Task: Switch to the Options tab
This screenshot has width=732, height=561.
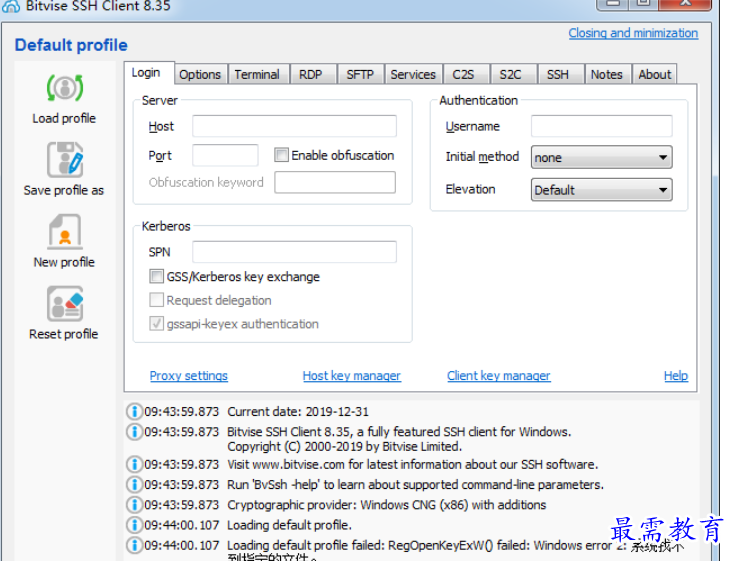Action: (200, 74)
